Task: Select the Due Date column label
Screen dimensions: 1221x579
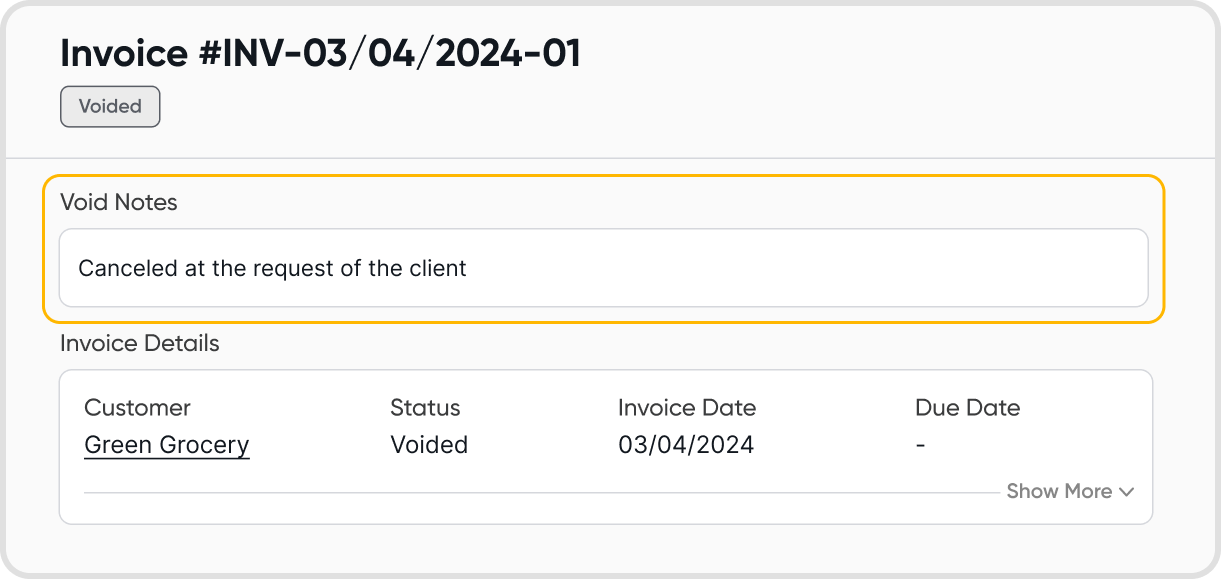Action: click(967, 408)
